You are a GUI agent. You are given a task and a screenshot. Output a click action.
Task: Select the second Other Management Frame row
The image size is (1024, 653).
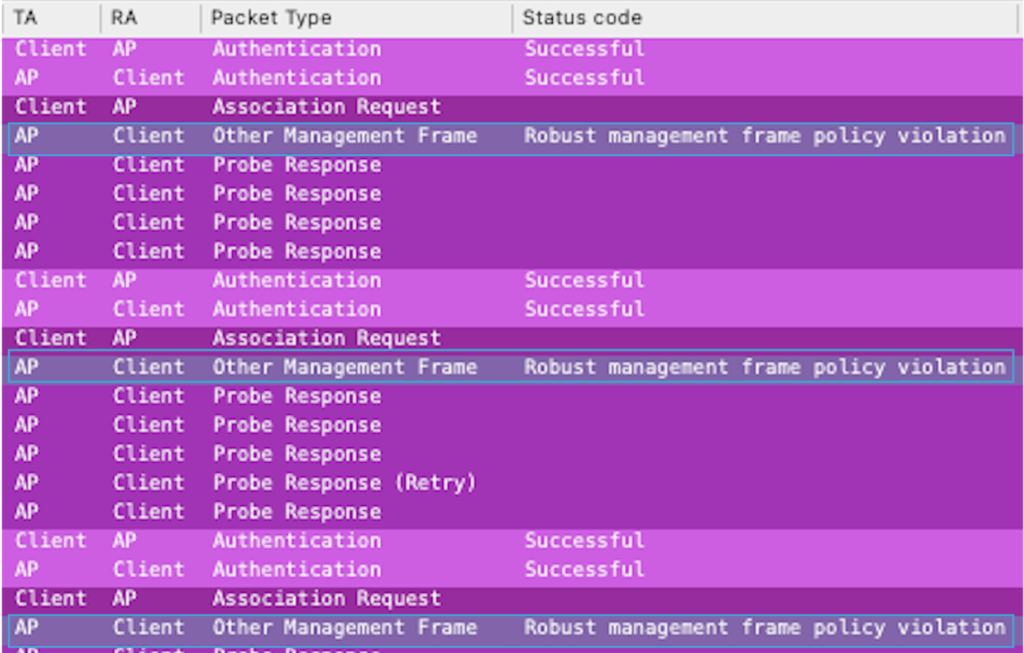[x=344, y=367]
